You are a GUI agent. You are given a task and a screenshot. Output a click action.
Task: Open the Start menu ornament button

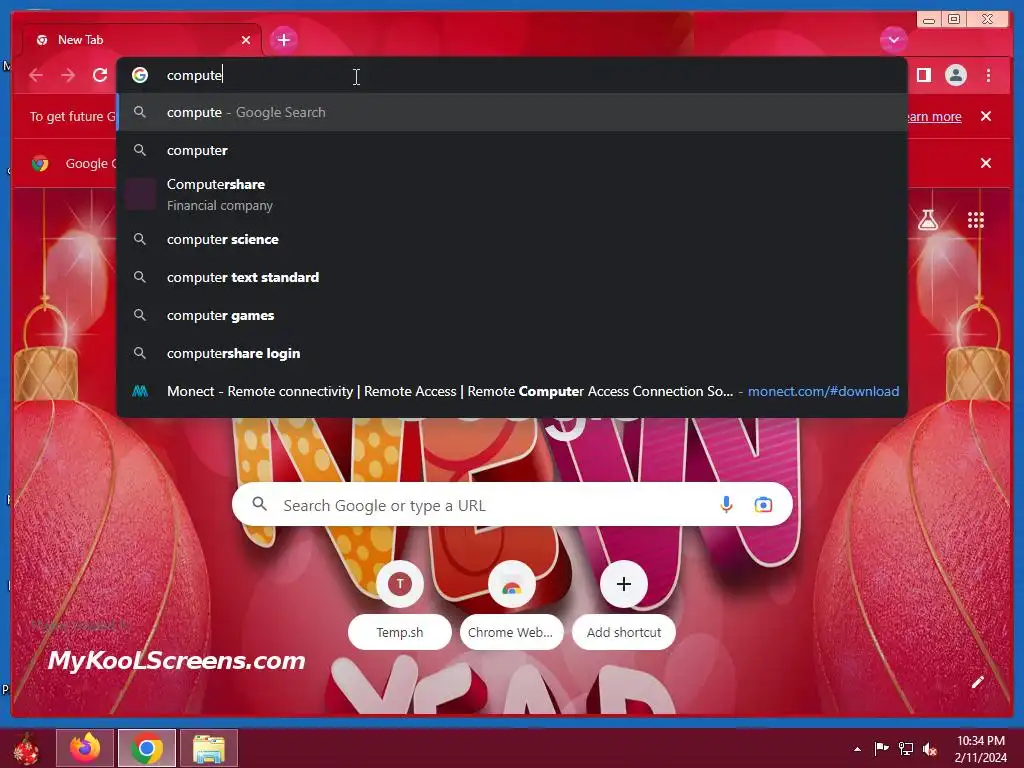click(x=26, y=748)
